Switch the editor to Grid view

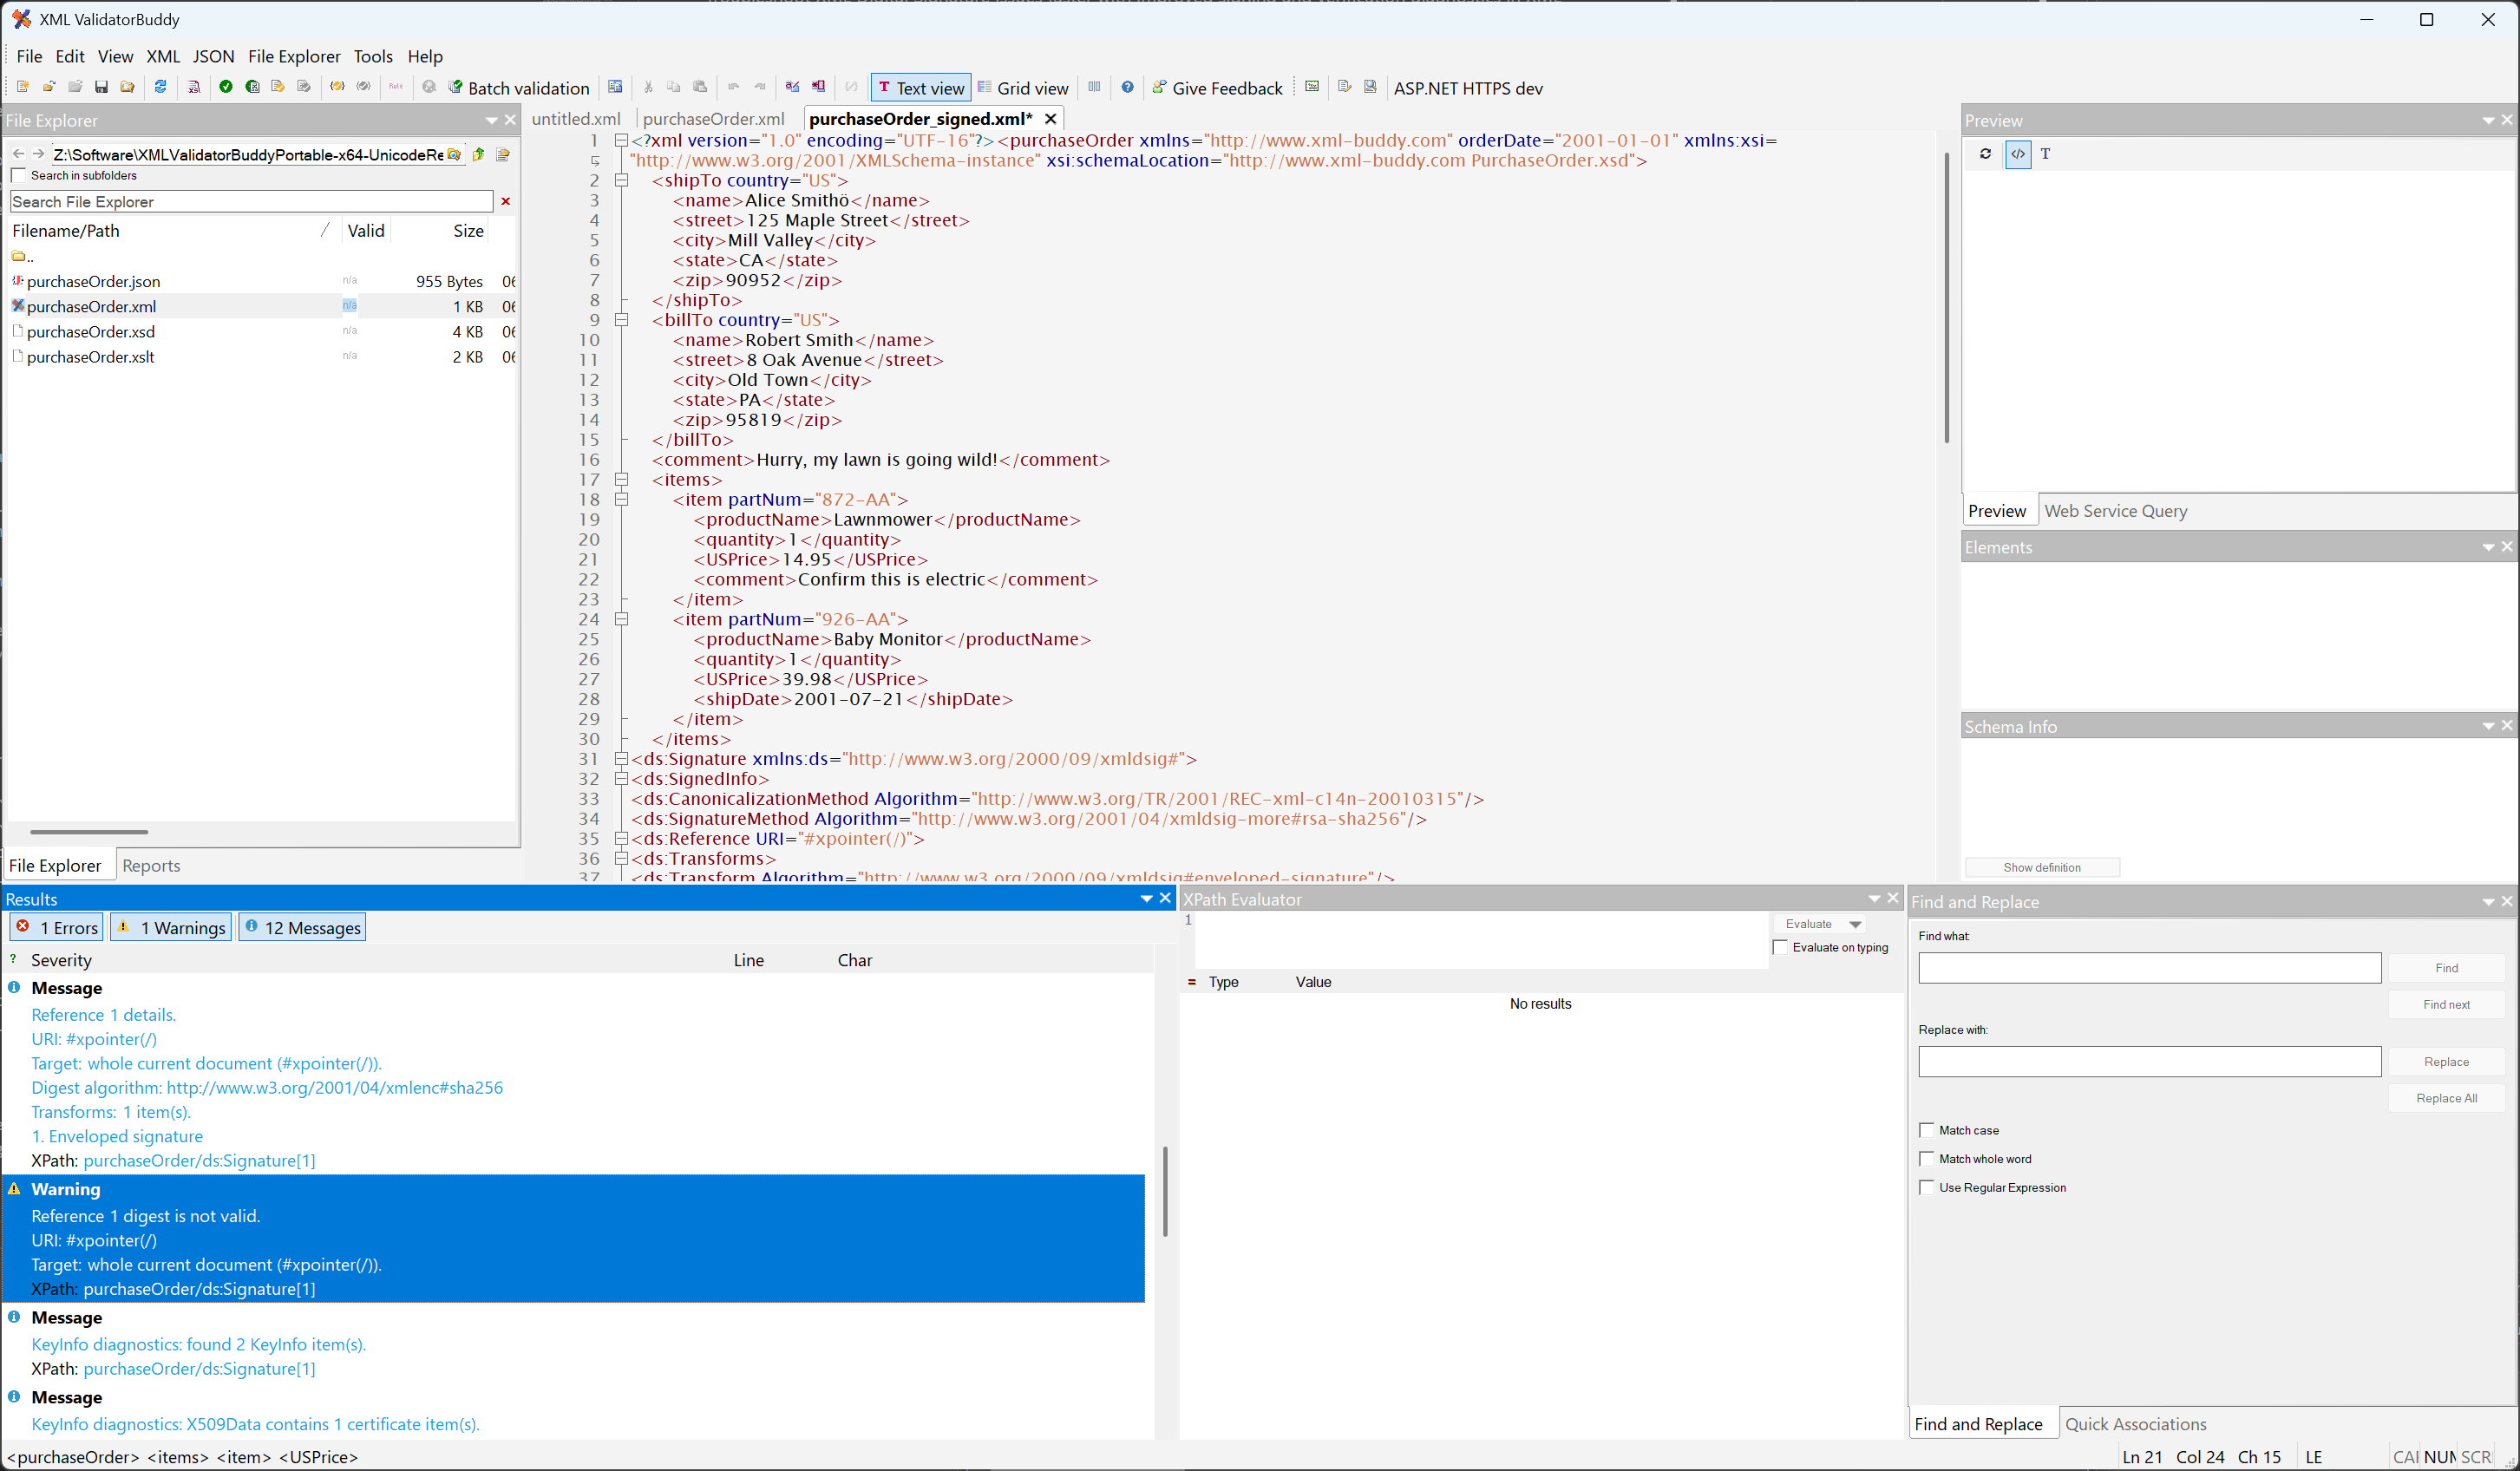pyautogui.click(x=1023, y=88)
